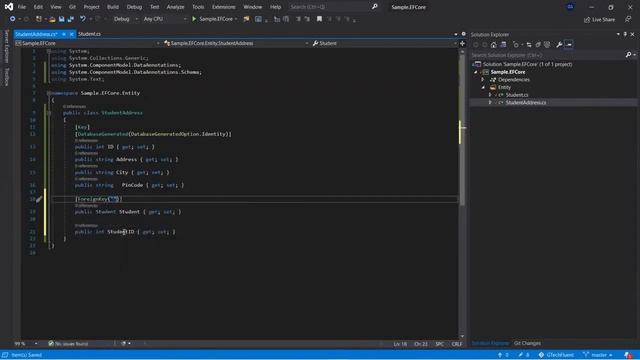Click Collapse All icon in Solution Explorer
The width and height of the screenshot is (640, 360).
(538, 44)
